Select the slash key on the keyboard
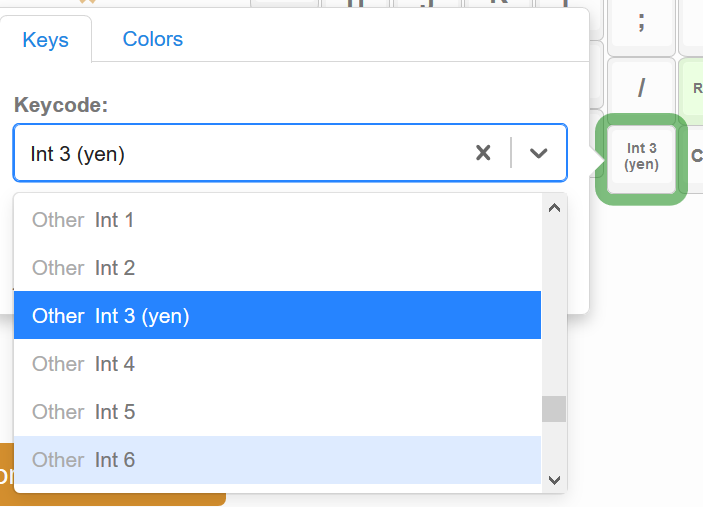The height and width of the screenshot is (507, 703). pyautogui.click(x=641, y=87)
